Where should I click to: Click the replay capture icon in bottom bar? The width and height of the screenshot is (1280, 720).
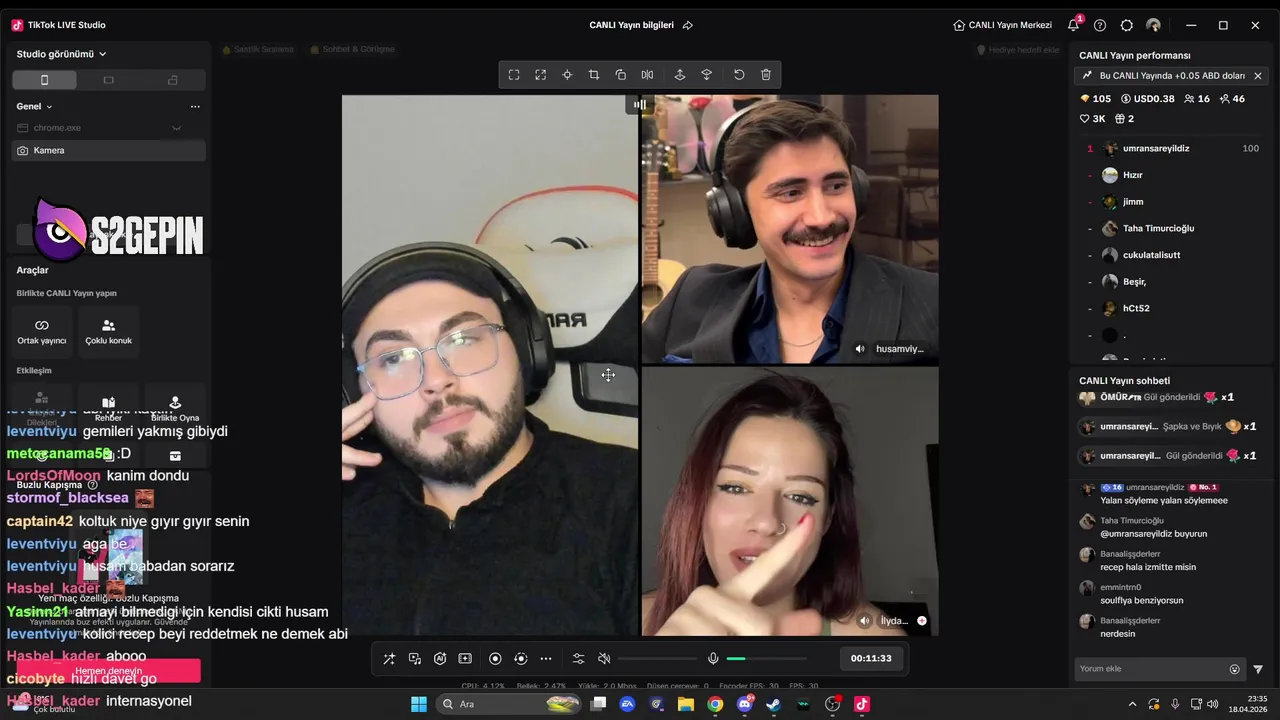click(x=520, y=658)
